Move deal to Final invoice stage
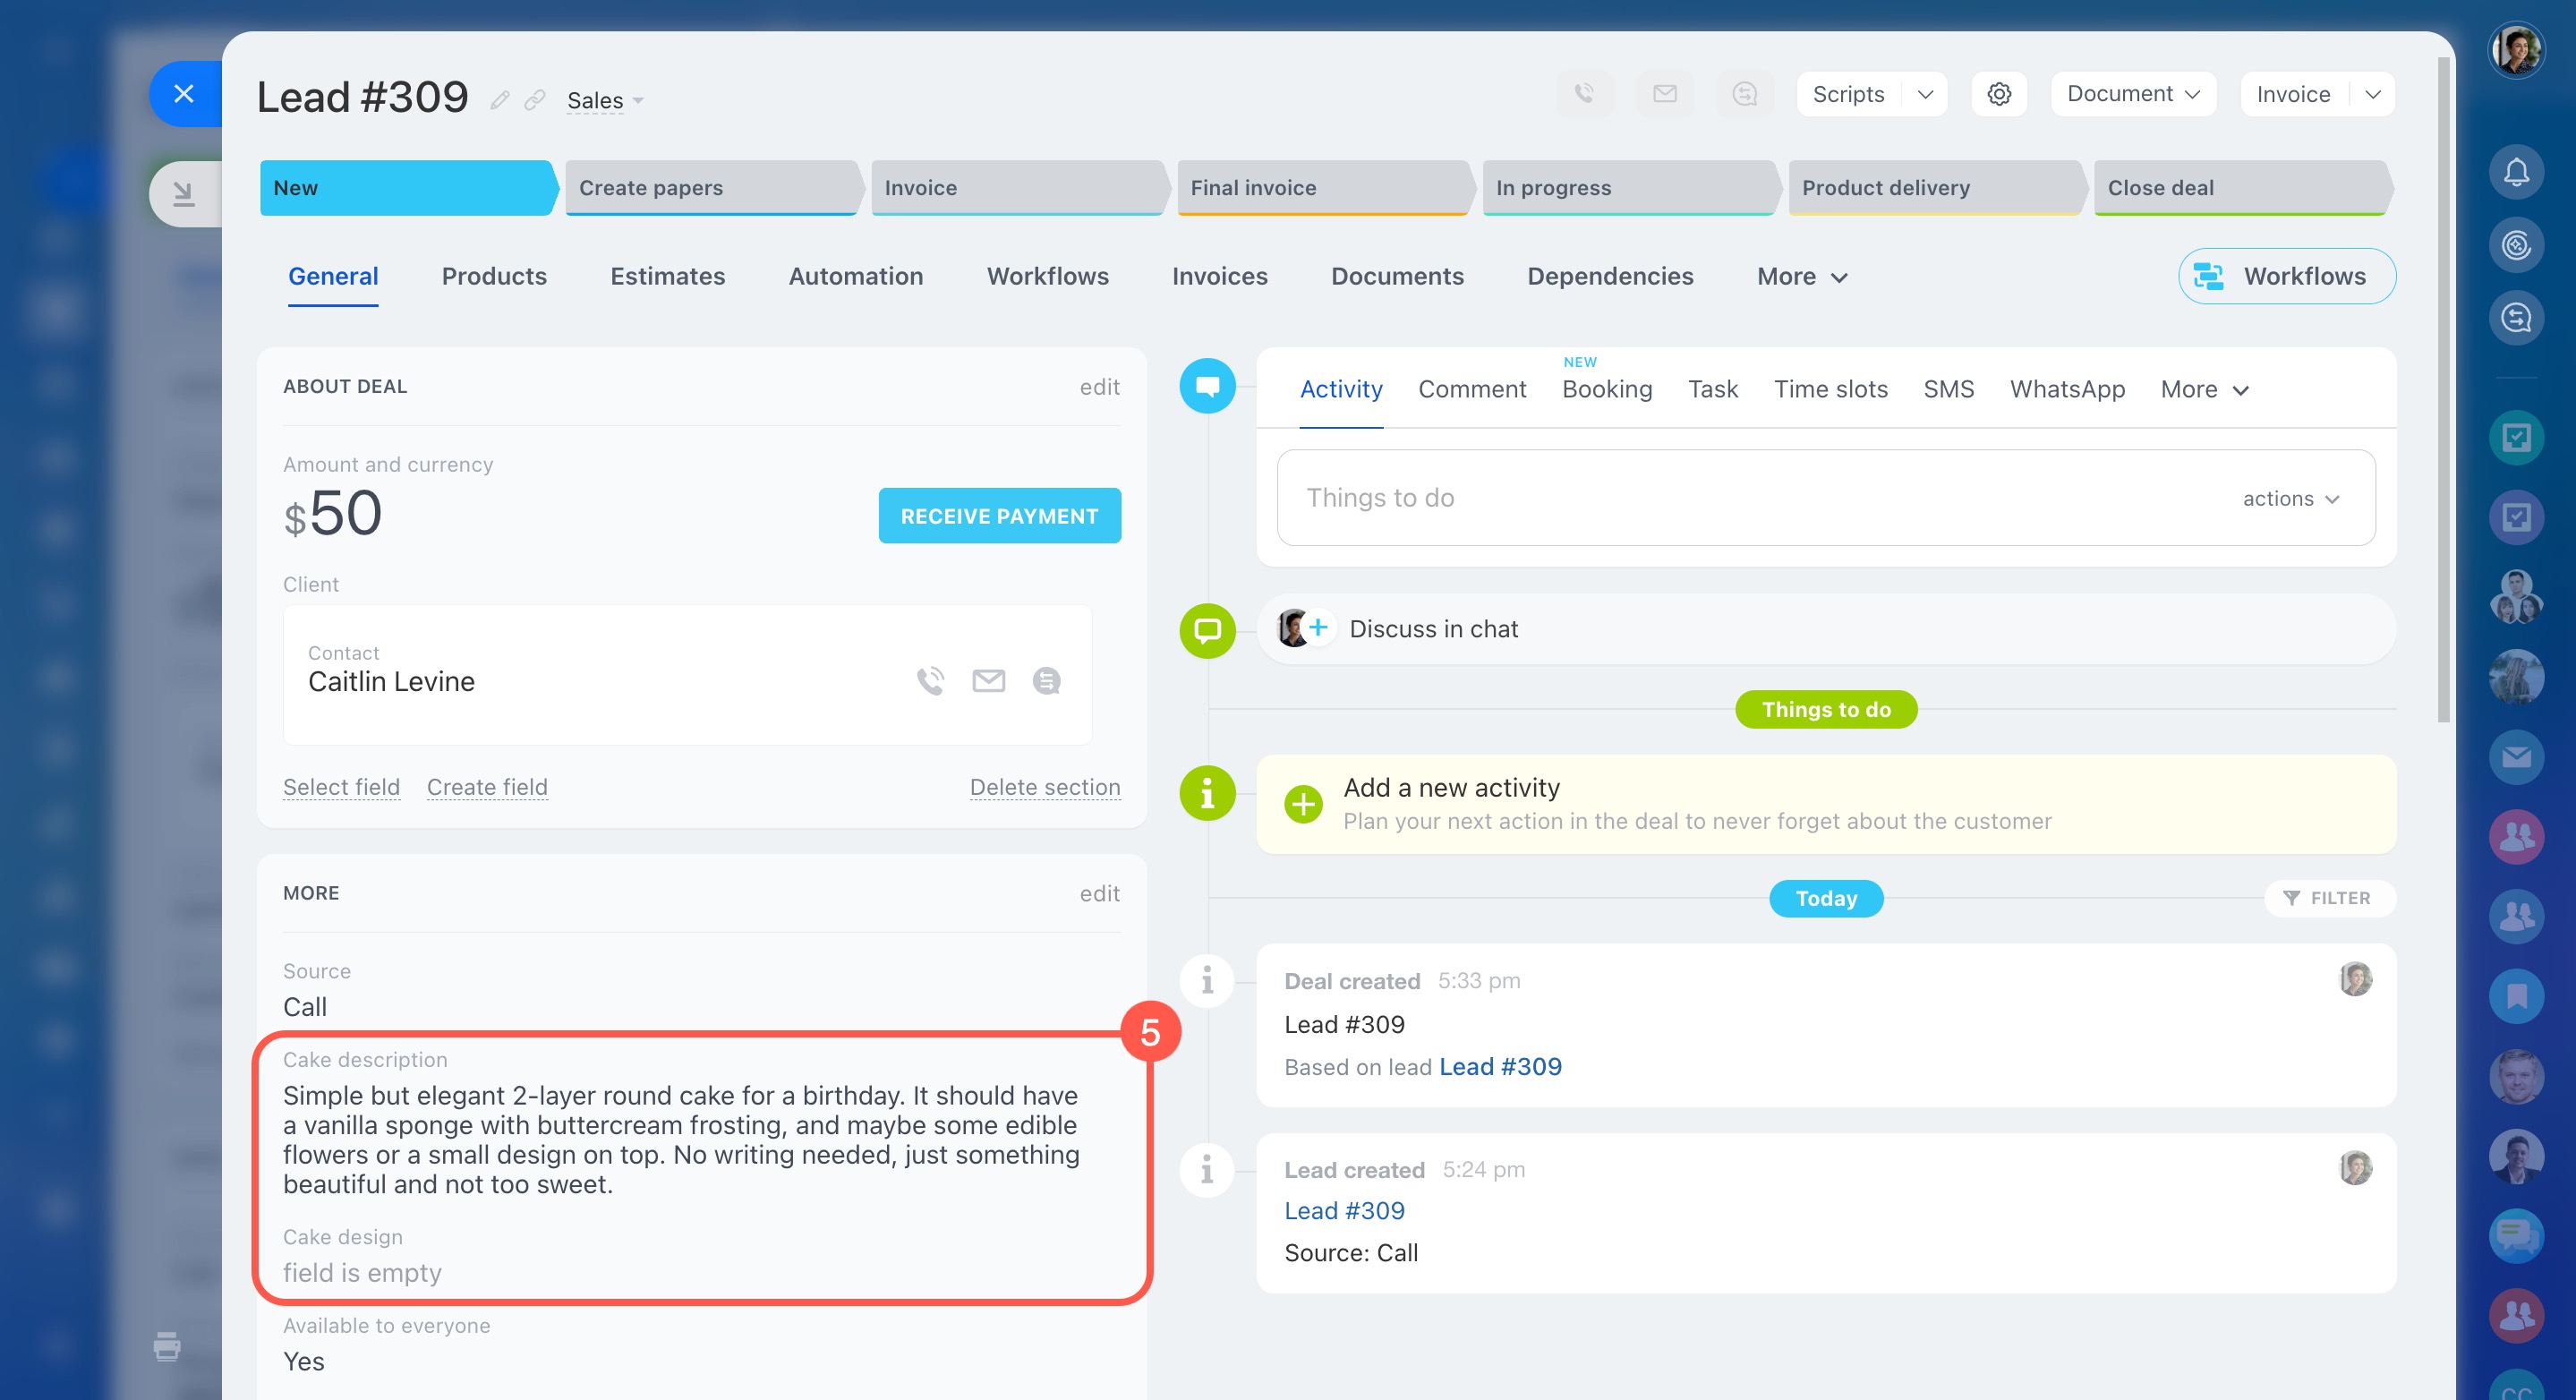Screen dimensions: 2576x1400 point(1320,188)
